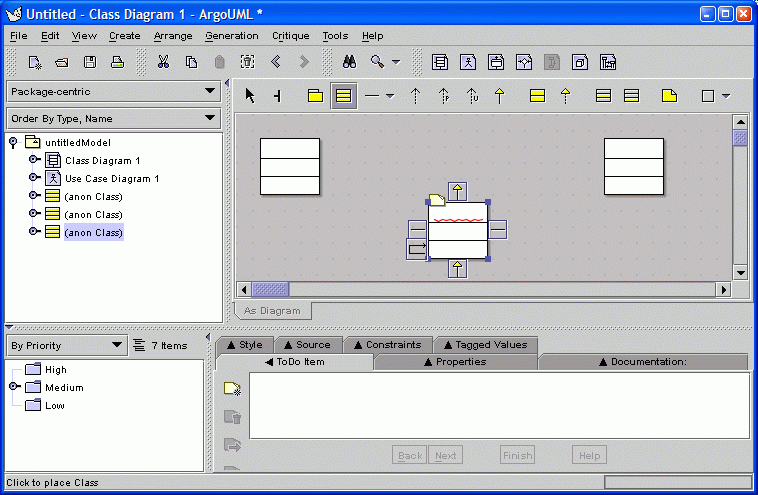758x495 pixels.
Task: Click the ToDo item description text area
Action: [499, 406]
